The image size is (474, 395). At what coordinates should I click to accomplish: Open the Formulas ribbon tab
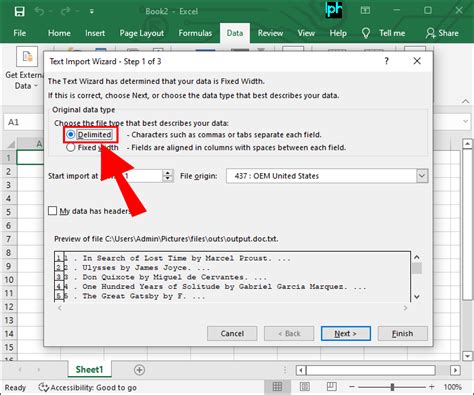point(195,33)
